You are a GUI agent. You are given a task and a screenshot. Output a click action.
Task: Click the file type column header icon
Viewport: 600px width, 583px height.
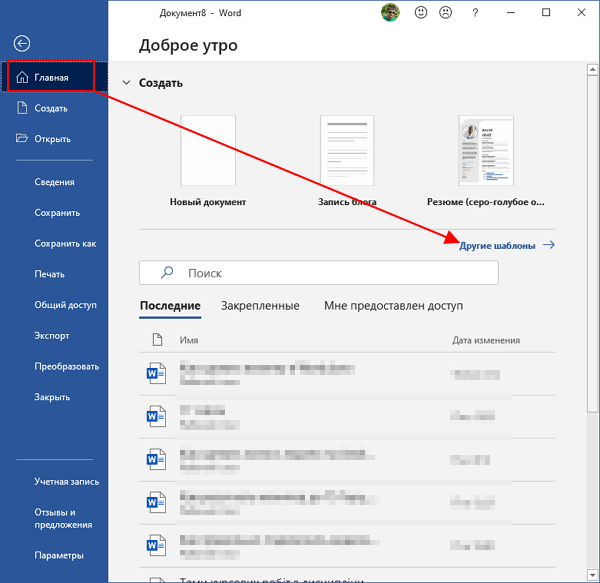pyautogui.click(x=157, y=340)
